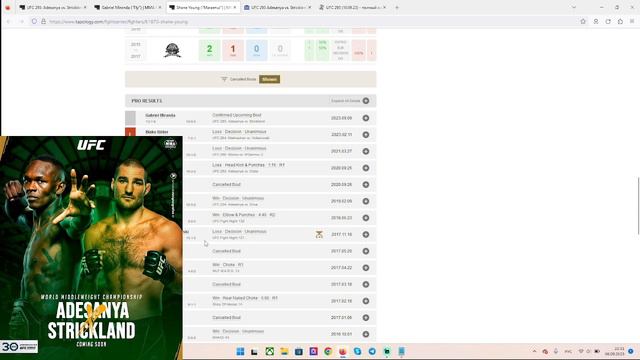Open the Windows Start menu
Screen dimensions: 640x360
tap(240, 351)
